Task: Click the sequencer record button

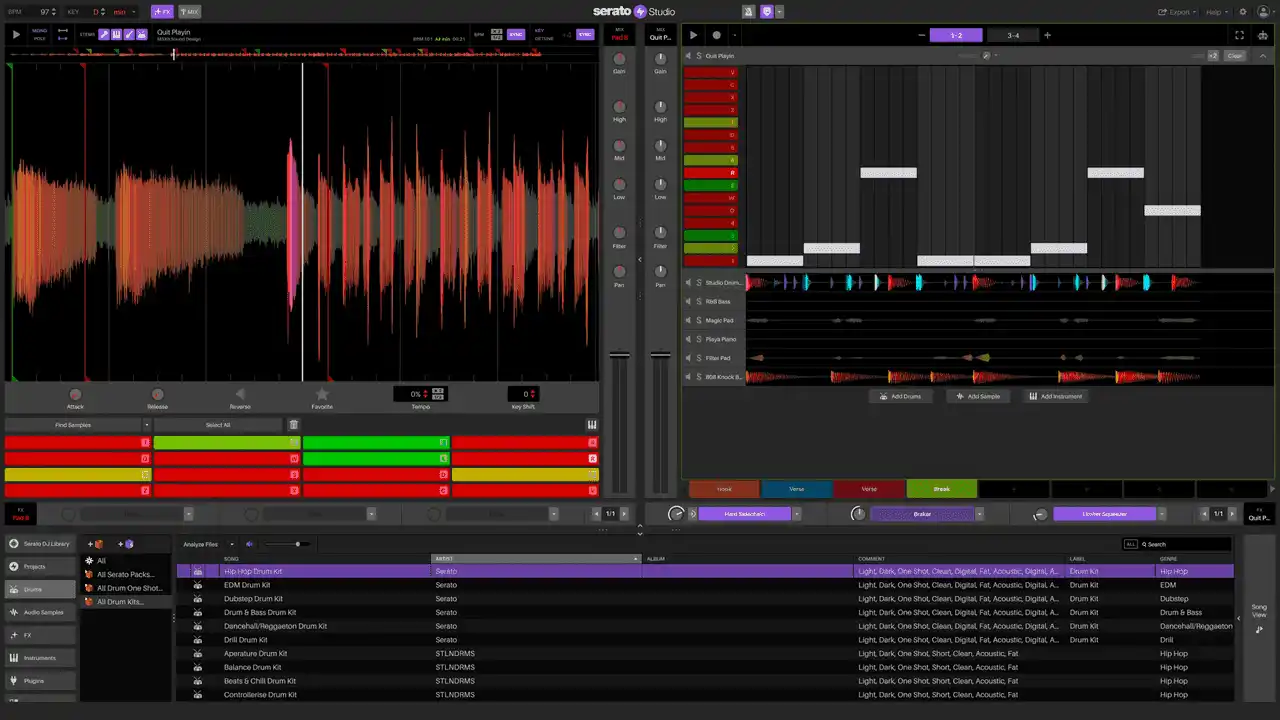Action: tap(716, 35)
